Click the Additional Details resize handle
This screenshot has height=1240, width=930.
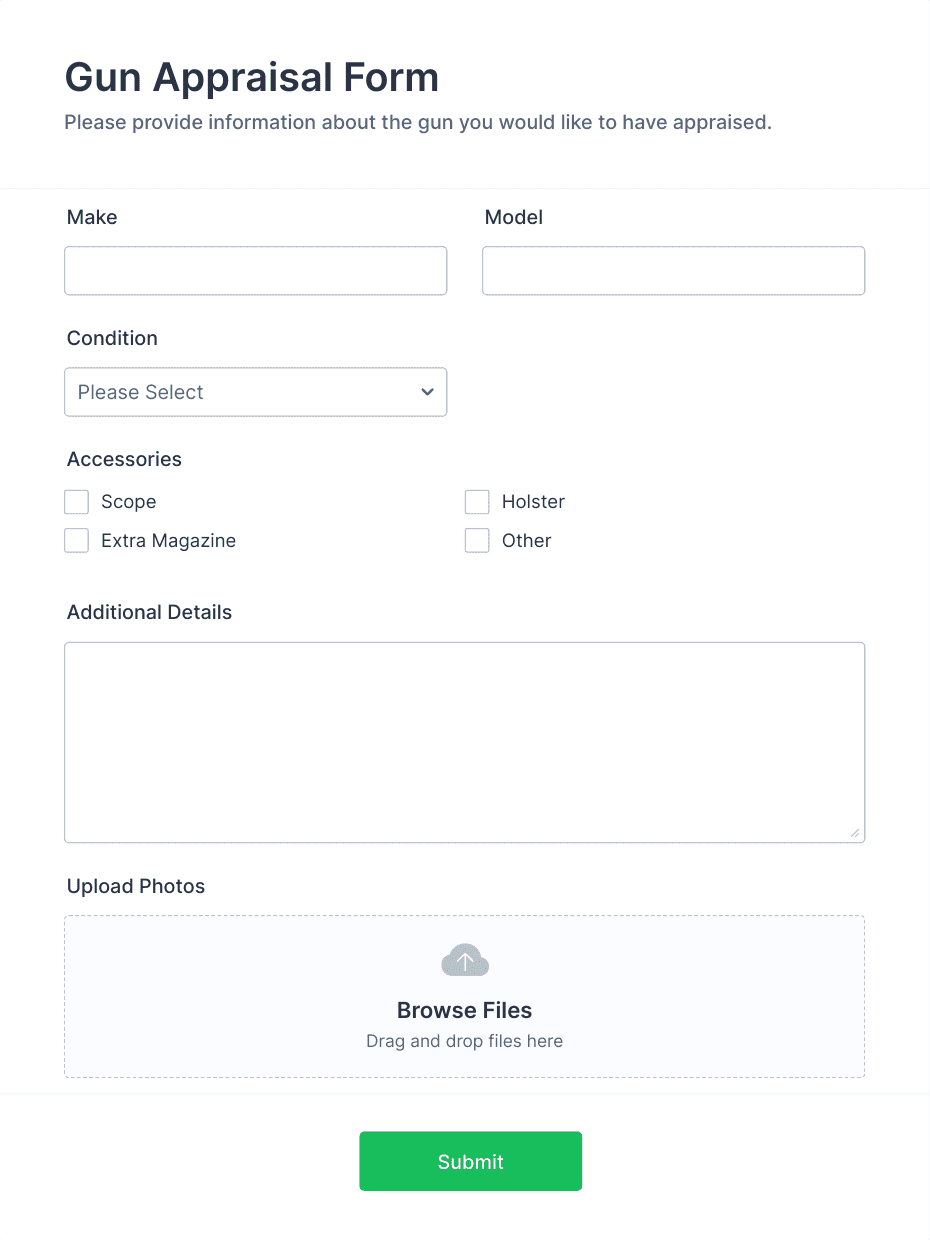point(854,832)
